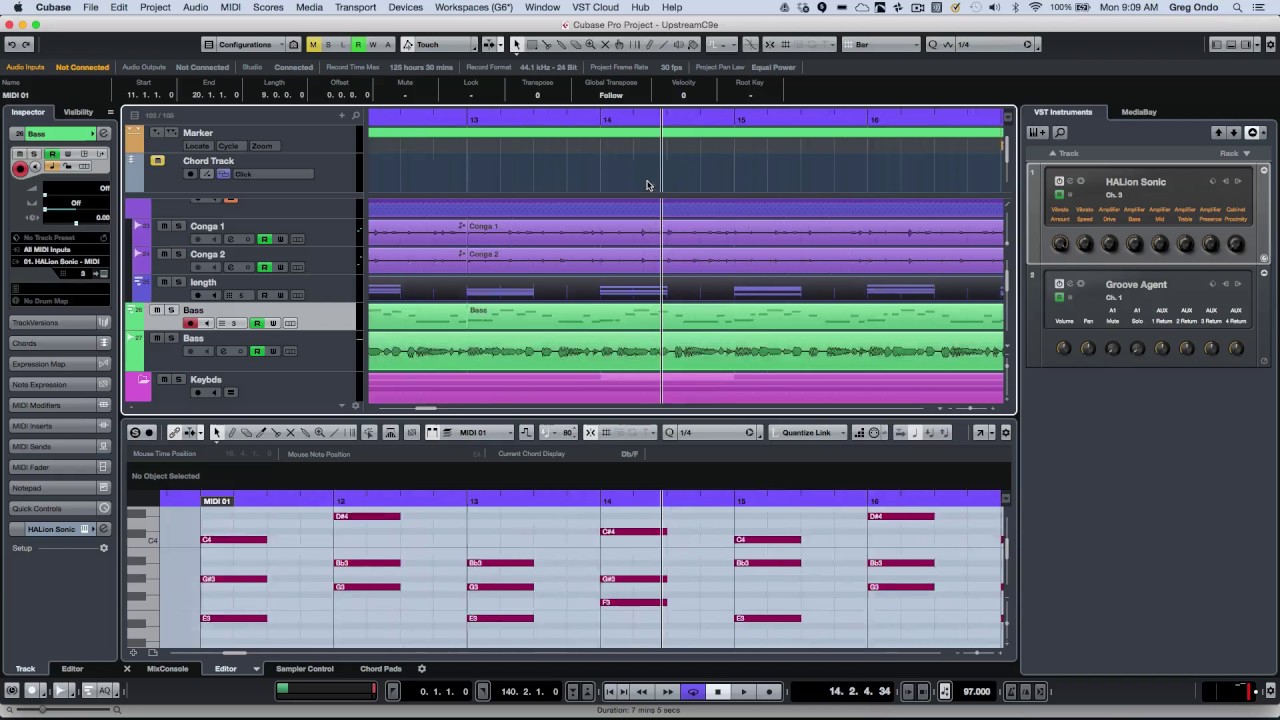The width and height of the screenshot is (1280, 720).
Task: Click the Solo Editor button in key editor
Action: pos(135,433)
